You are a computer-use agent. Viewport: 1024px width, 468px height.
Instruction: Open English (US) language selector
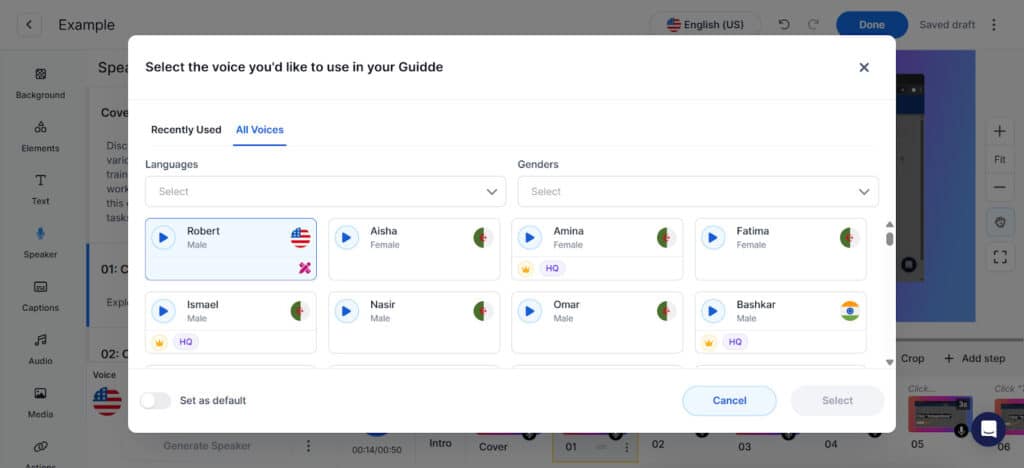tap(705, 25)
